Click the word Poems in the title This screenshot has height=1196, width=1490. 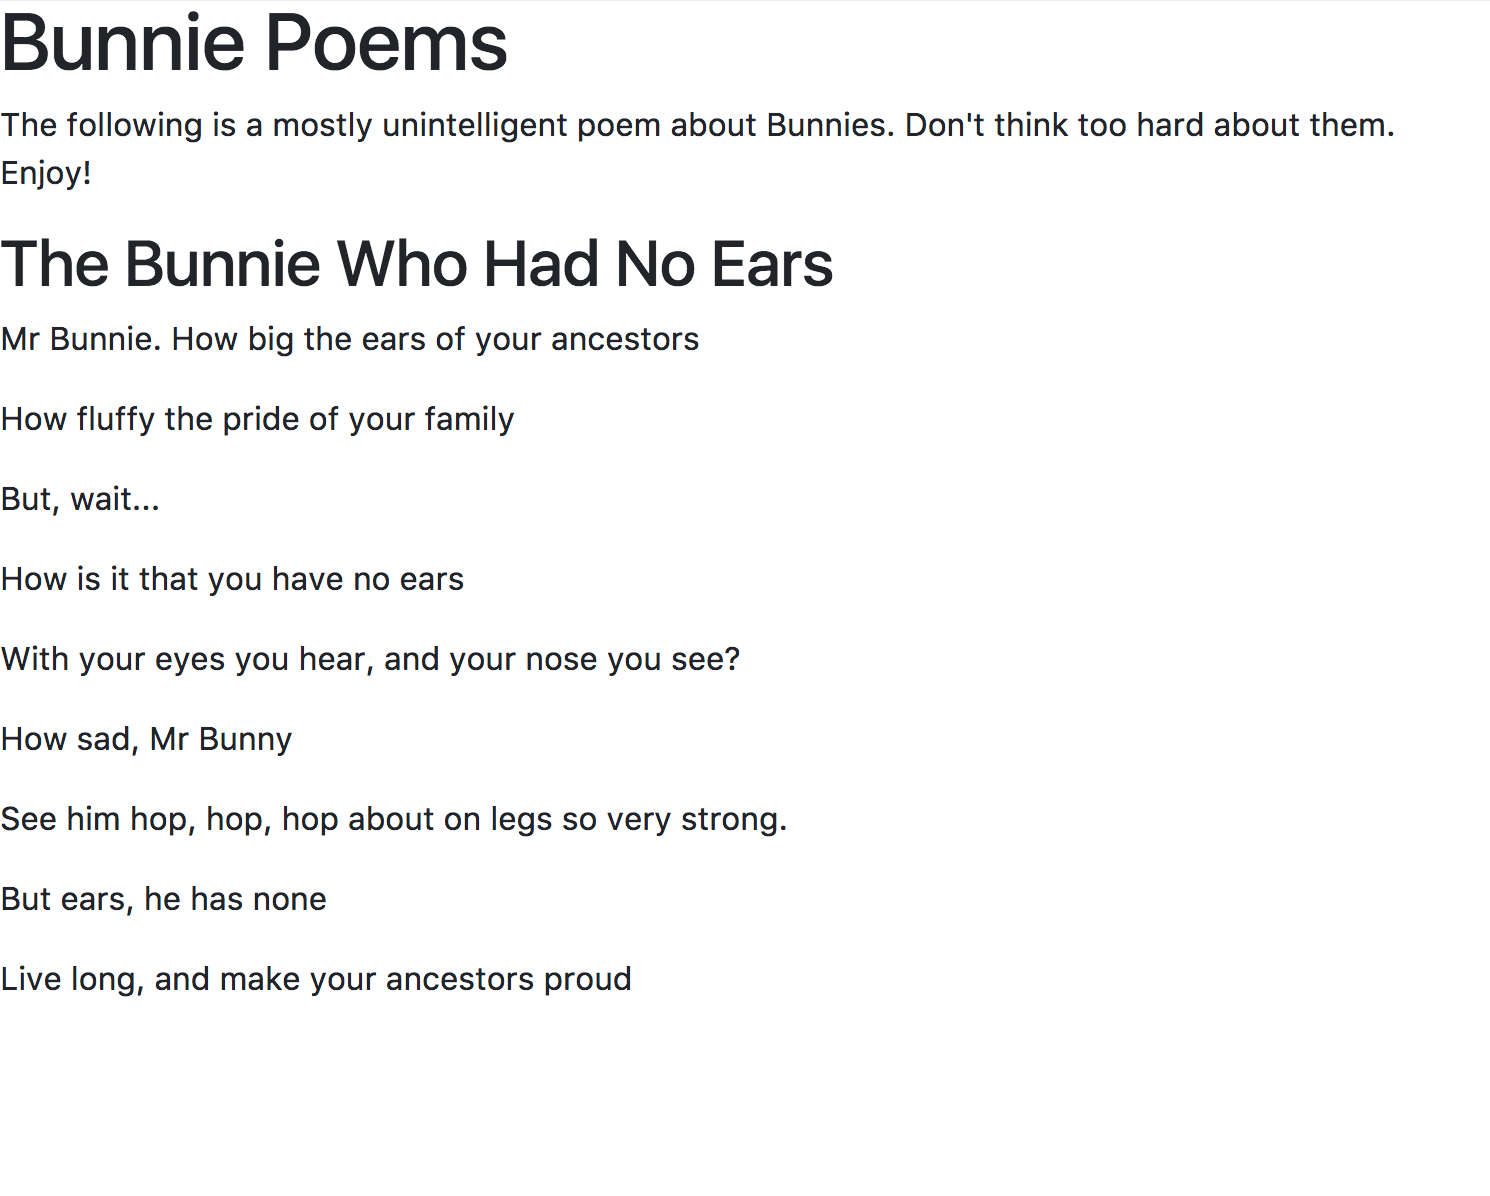(x=386, y=43)
